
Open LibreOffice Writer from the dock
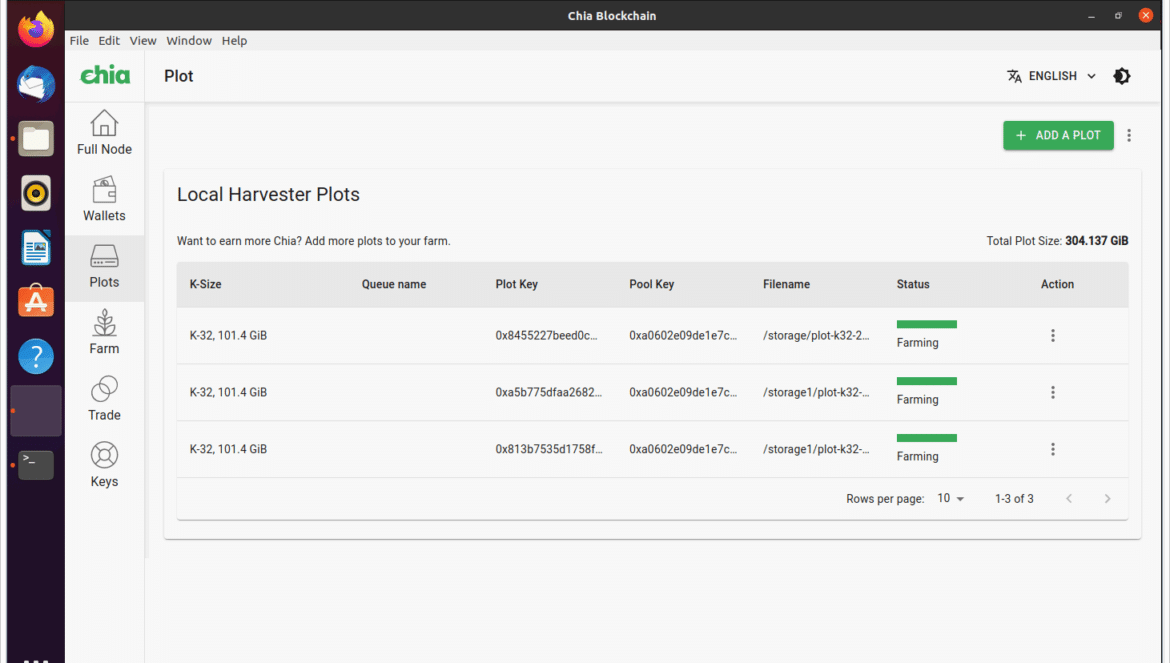(36, 248)
